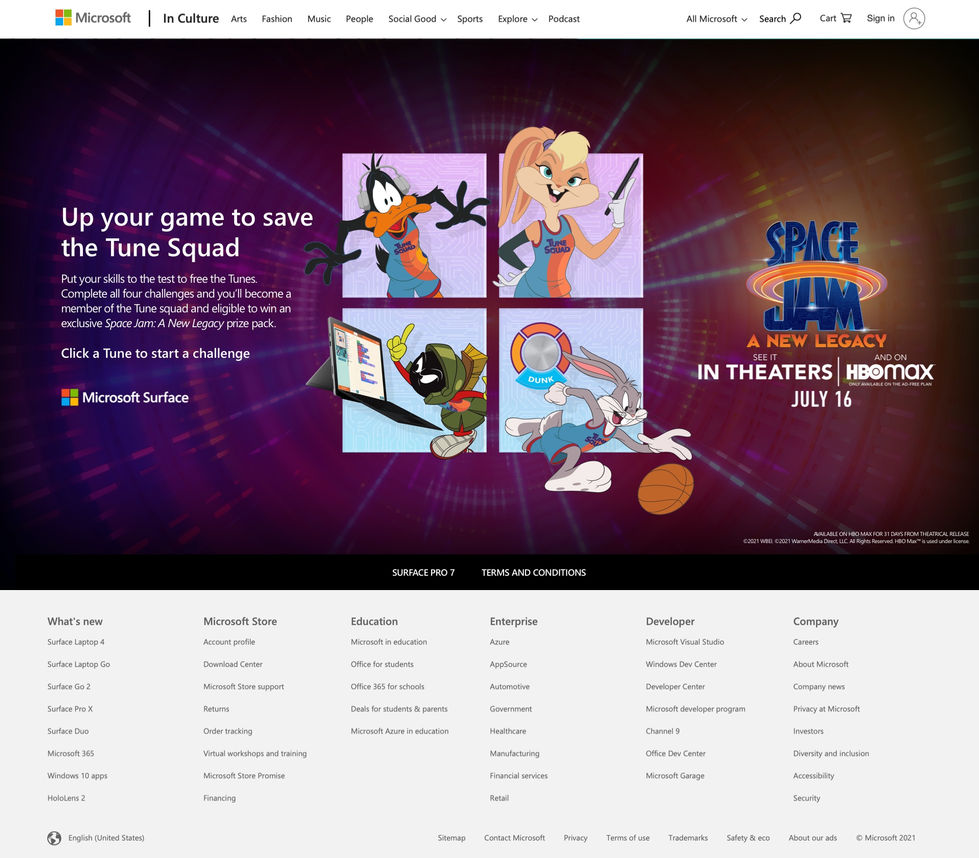
Task: Open the Returns link
Action: (x=216, y=709)
